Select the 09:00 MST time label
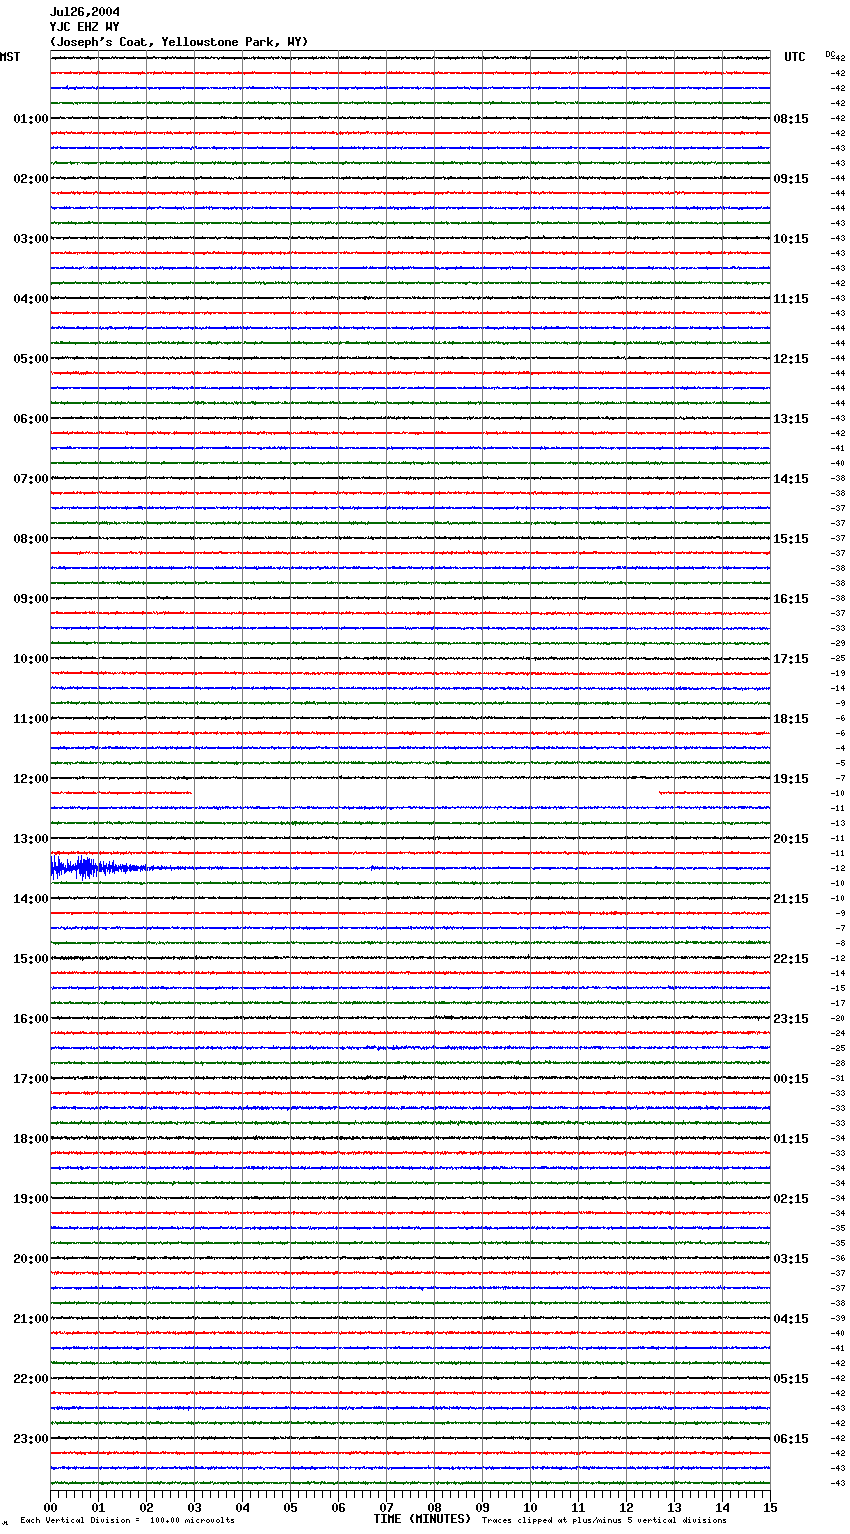The height and width of the screenshot is (1534, 850). click(31, 599)
